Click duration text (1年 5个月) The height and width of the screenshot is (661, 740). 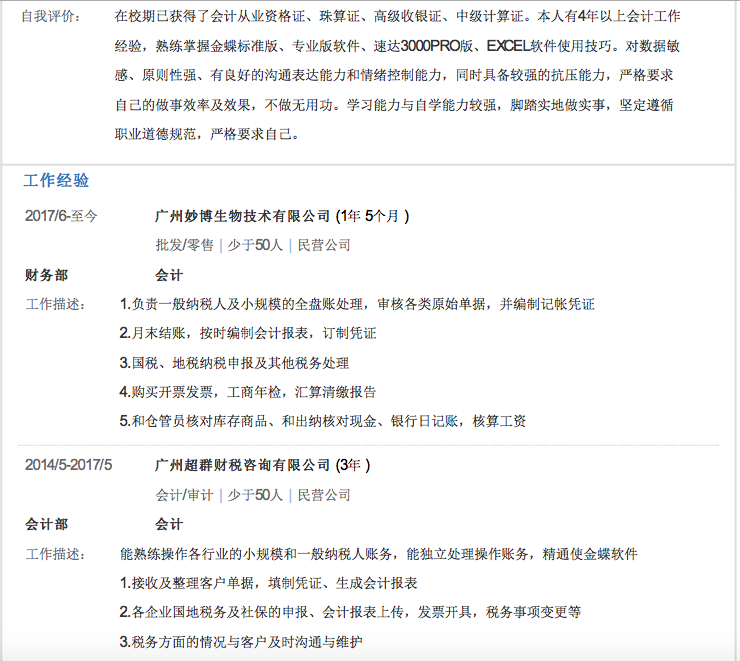372,216
